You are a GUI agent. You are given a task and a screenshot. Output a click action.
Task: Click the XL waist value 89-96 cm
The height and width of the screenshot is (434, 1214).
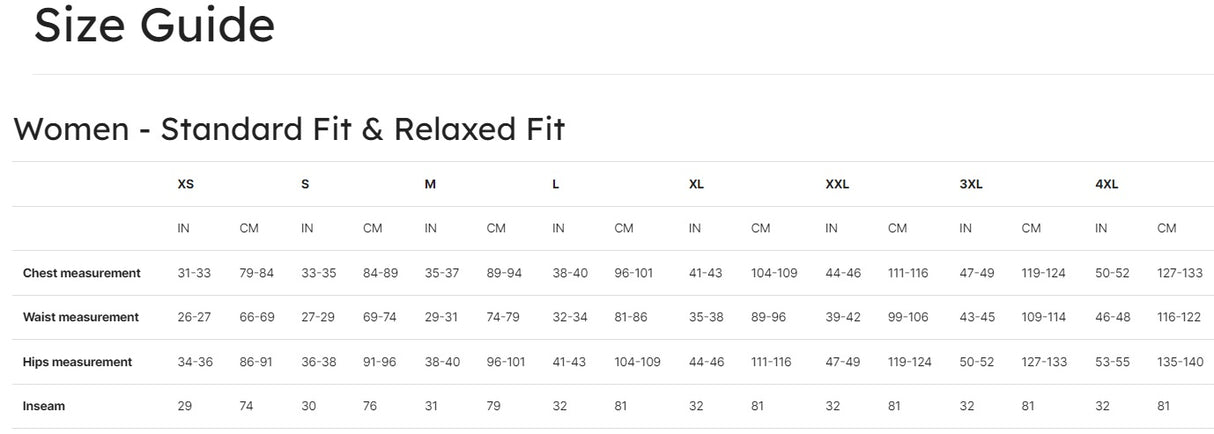pyautogui.click(x=769, y=317)
